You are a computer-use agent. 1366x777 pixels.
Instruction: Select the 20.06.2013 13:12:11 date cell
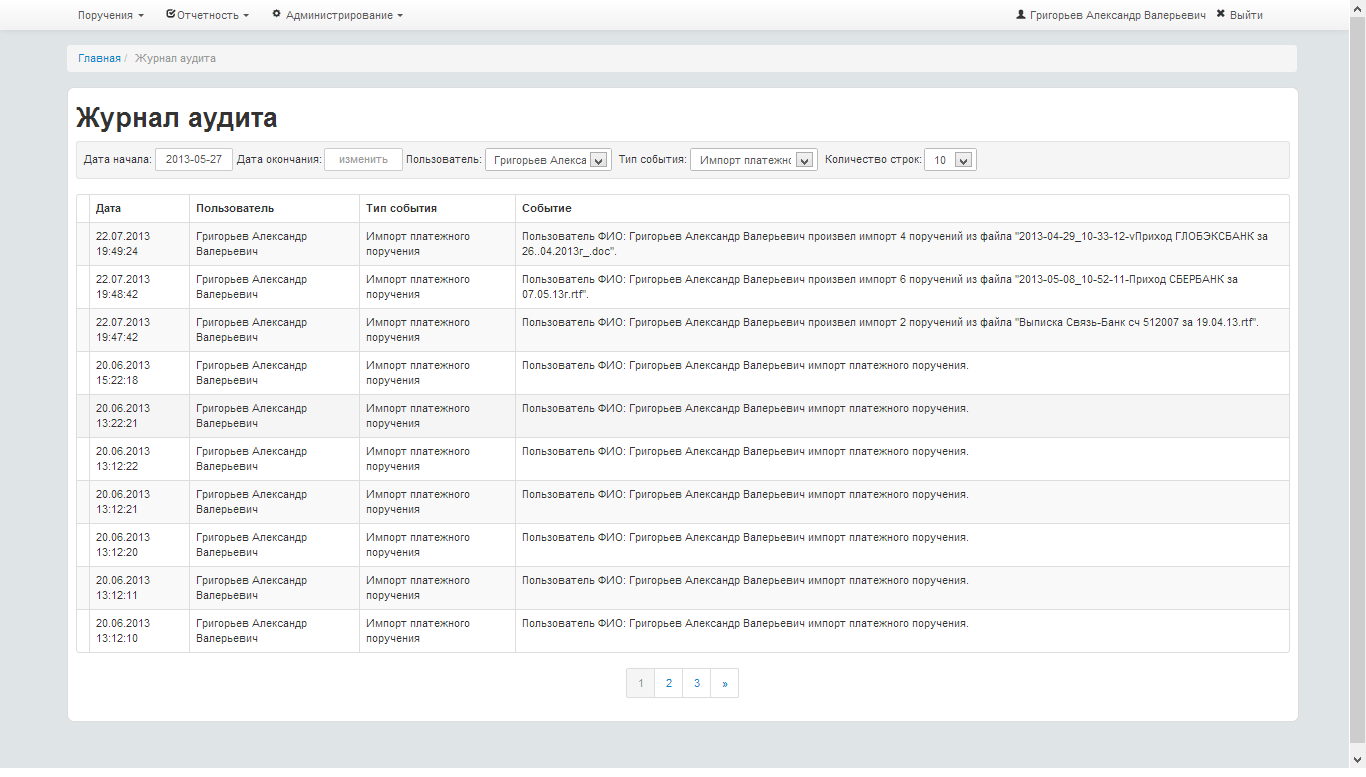(139, 588)
